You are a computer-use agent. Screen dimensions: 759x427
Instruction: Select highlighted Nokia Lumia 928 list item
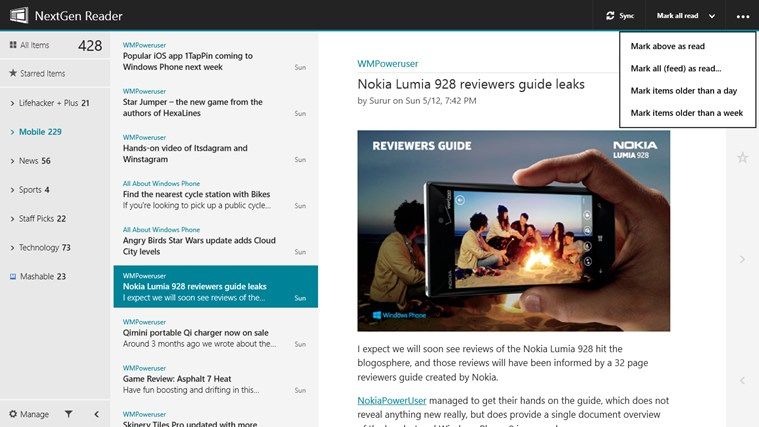215,287
